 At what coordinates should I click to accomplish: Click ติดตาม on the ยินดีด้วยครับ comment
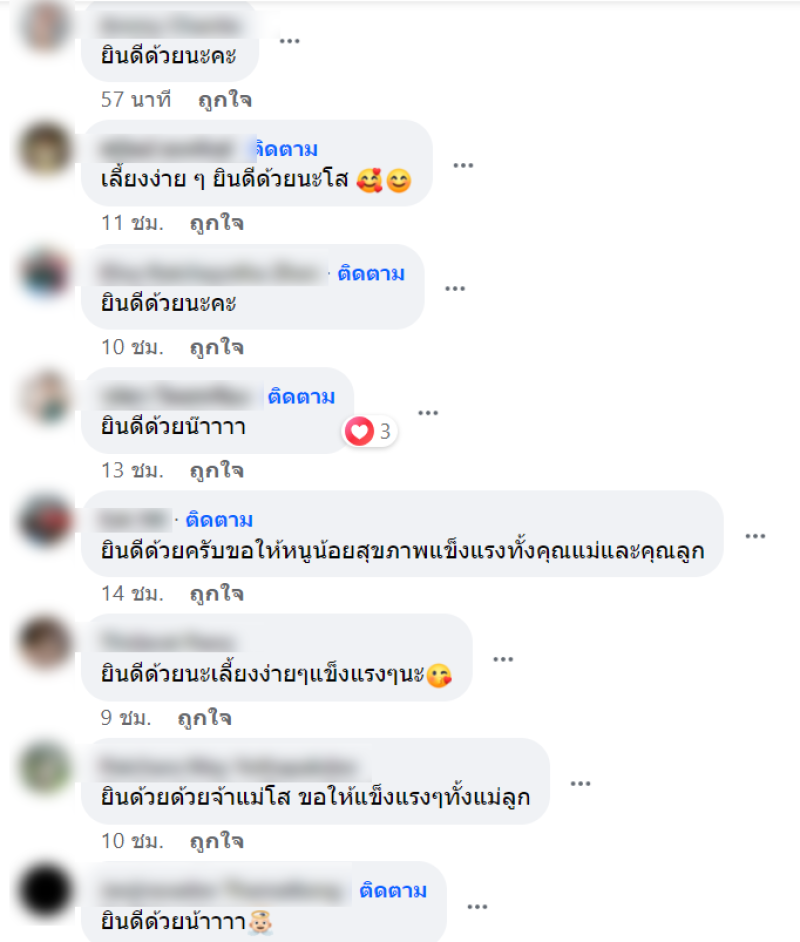219,520
